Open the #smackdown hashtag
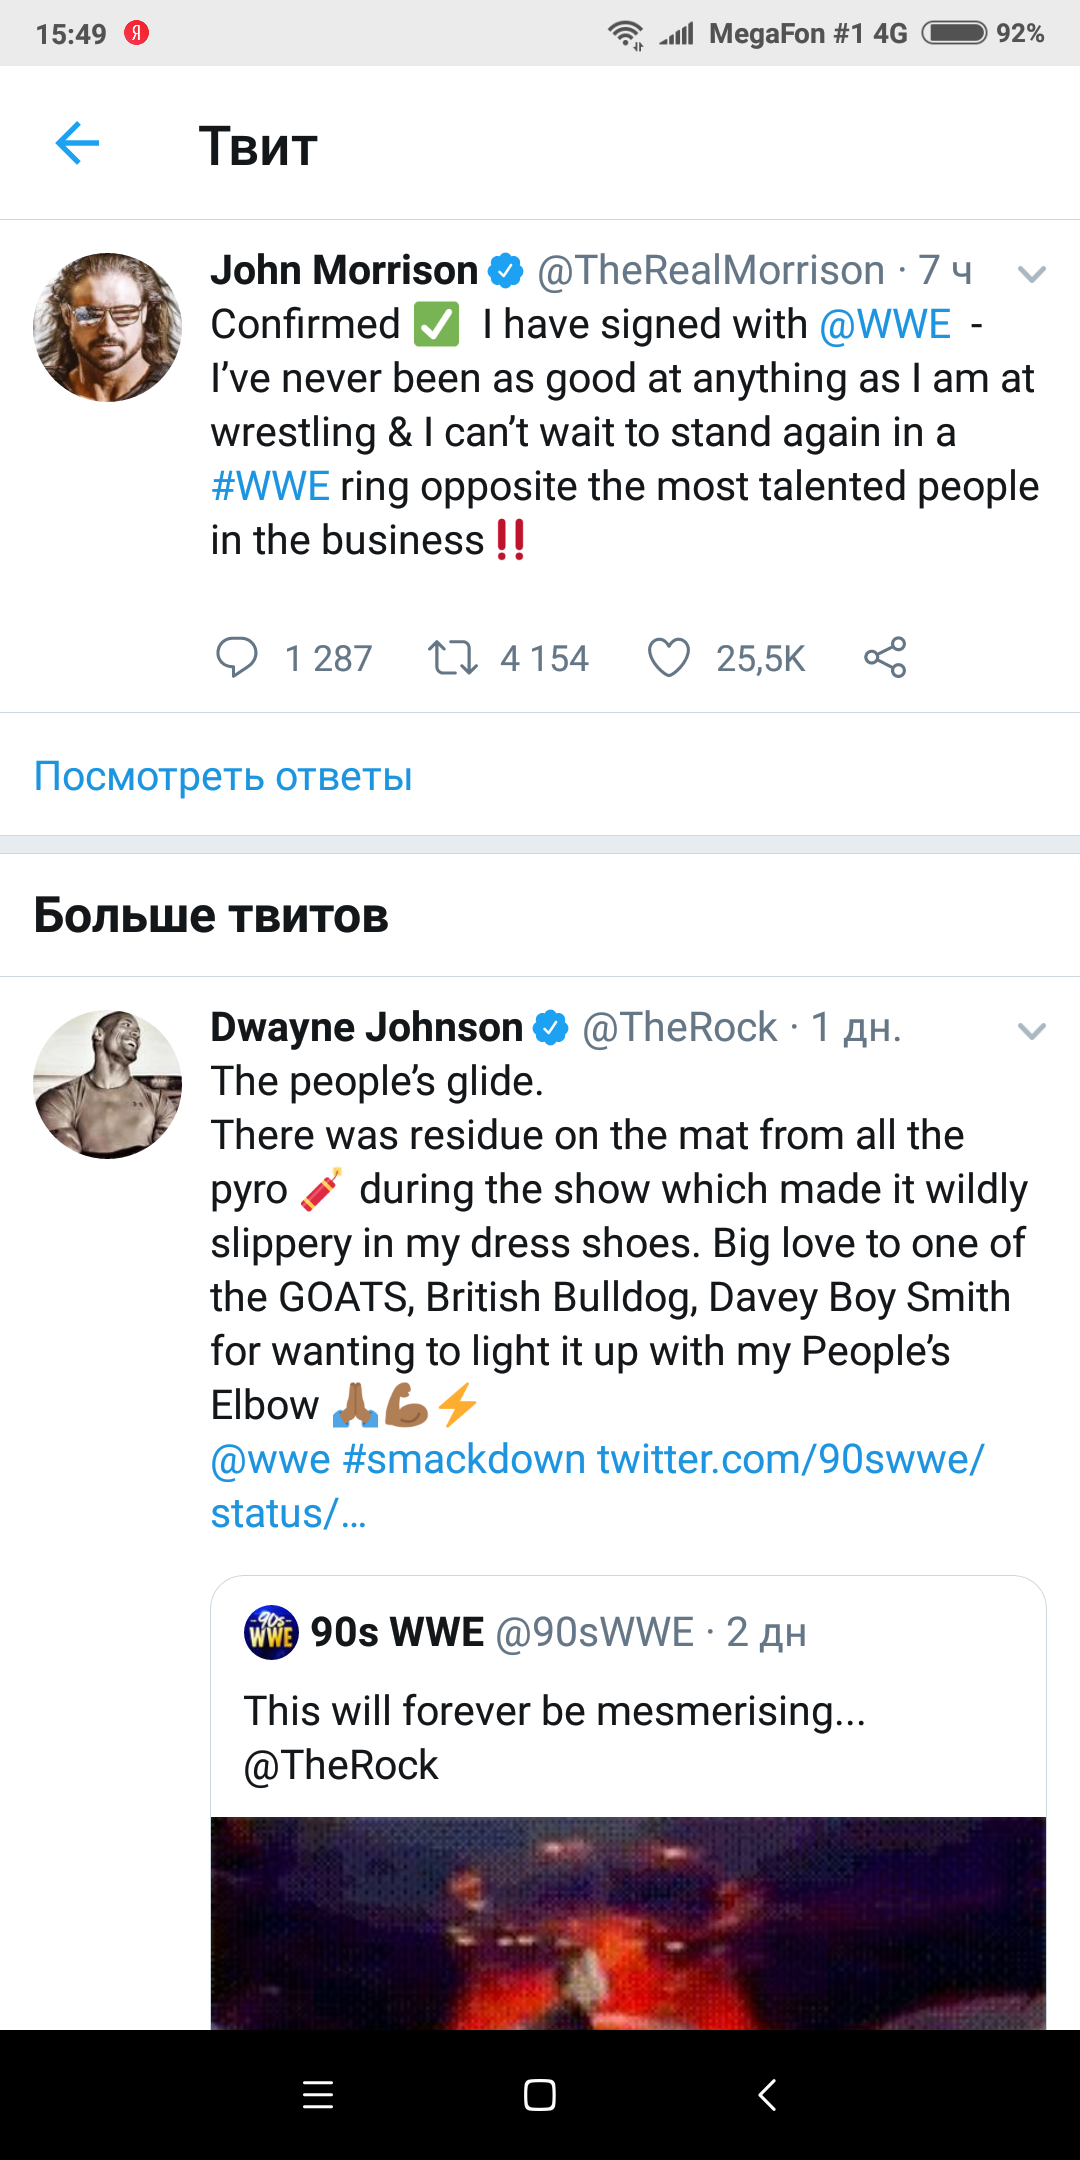The image size is (1080, 2160). tap(464, 1460)
